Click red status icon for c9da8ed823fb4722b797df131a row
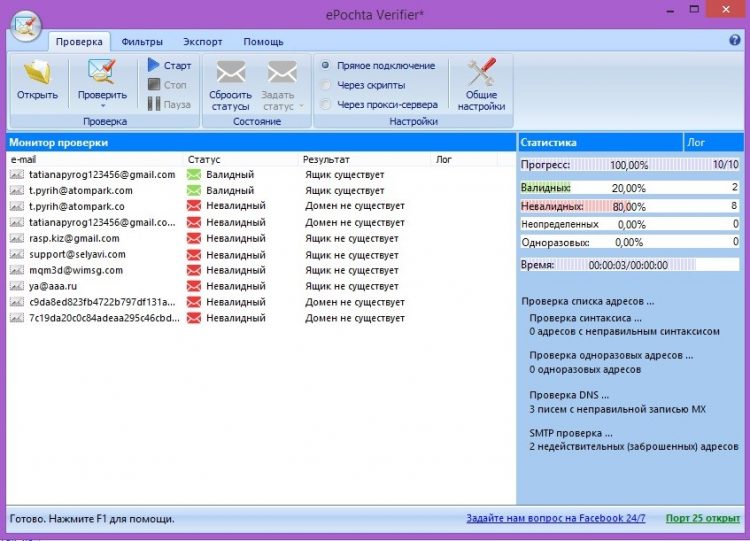Screen dimensions: 750x541 (194, 302)
